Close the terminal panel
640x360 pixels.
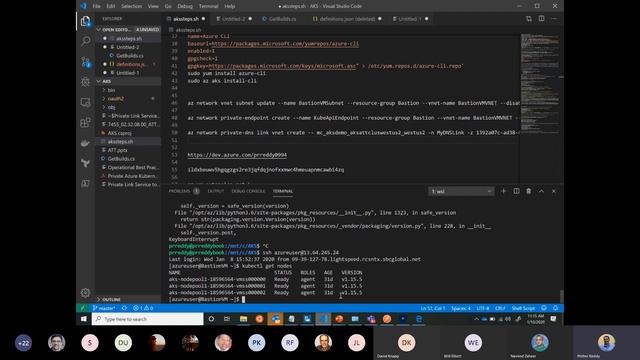(x=554, y=191)
